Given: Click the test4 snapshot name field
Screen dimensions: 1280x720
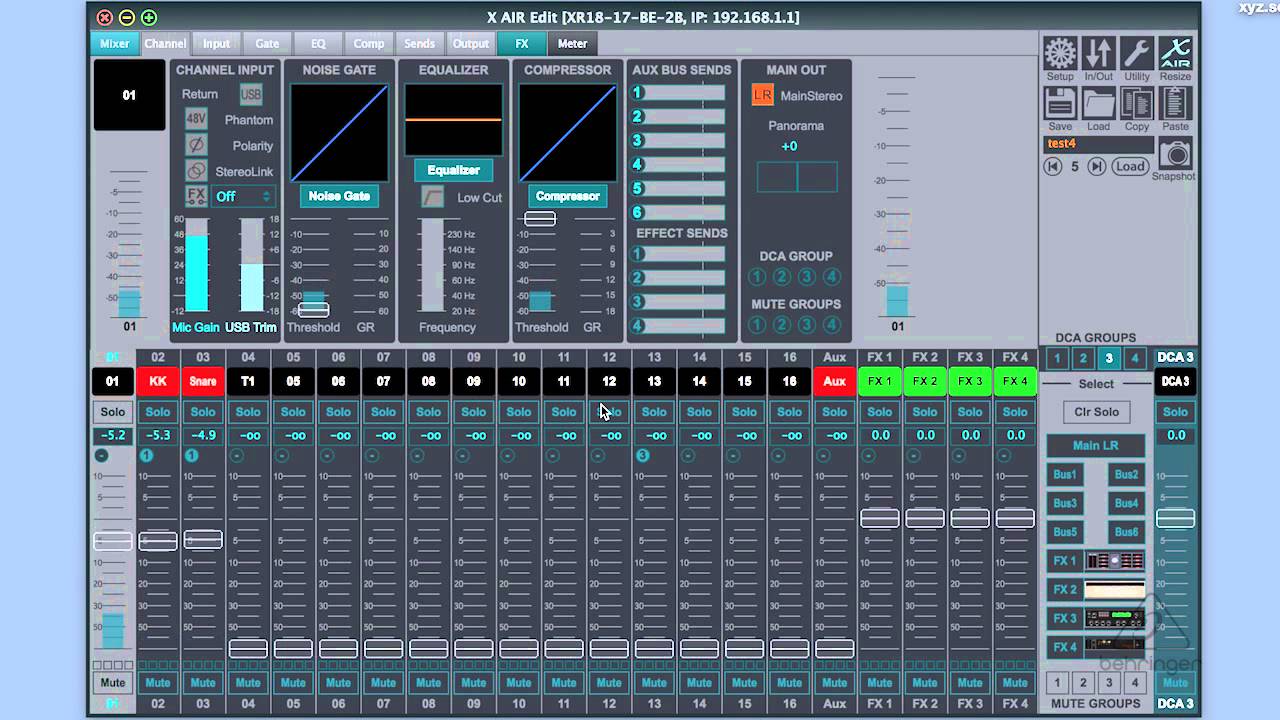Looking at the screenshot, I should coord(1099,144).
